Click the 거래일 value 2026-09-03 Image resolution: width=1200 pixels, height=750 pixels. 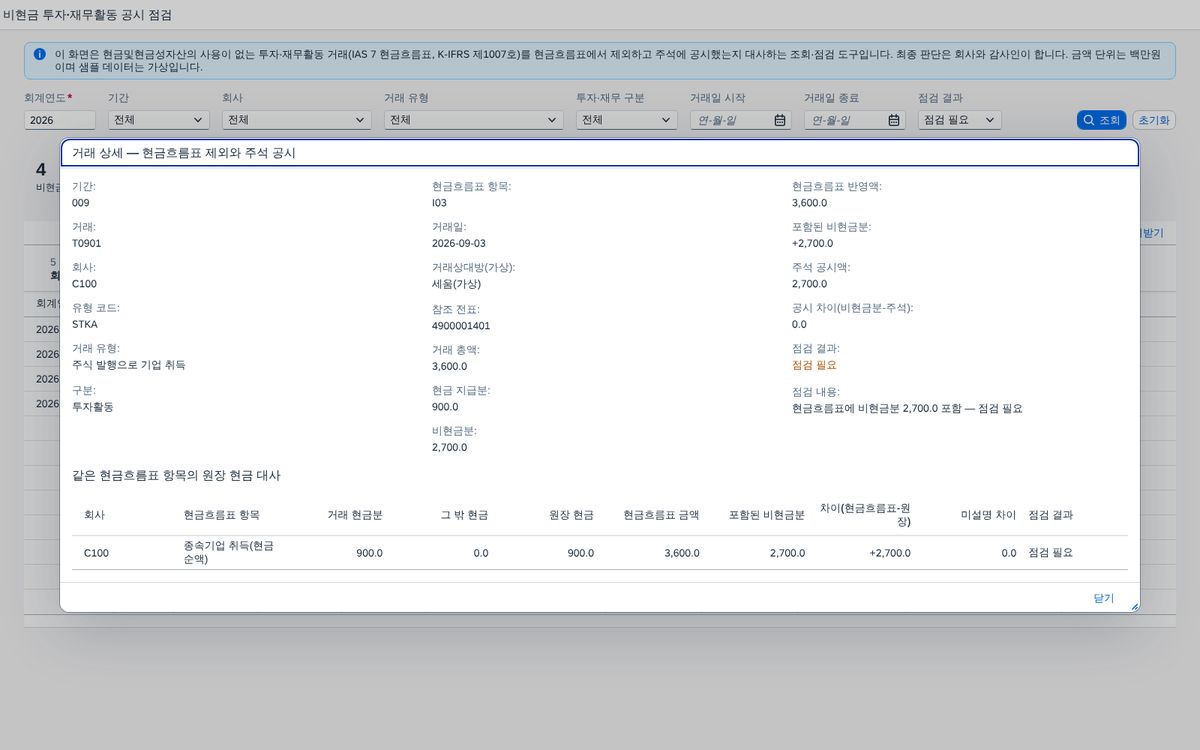pos(459,243)
